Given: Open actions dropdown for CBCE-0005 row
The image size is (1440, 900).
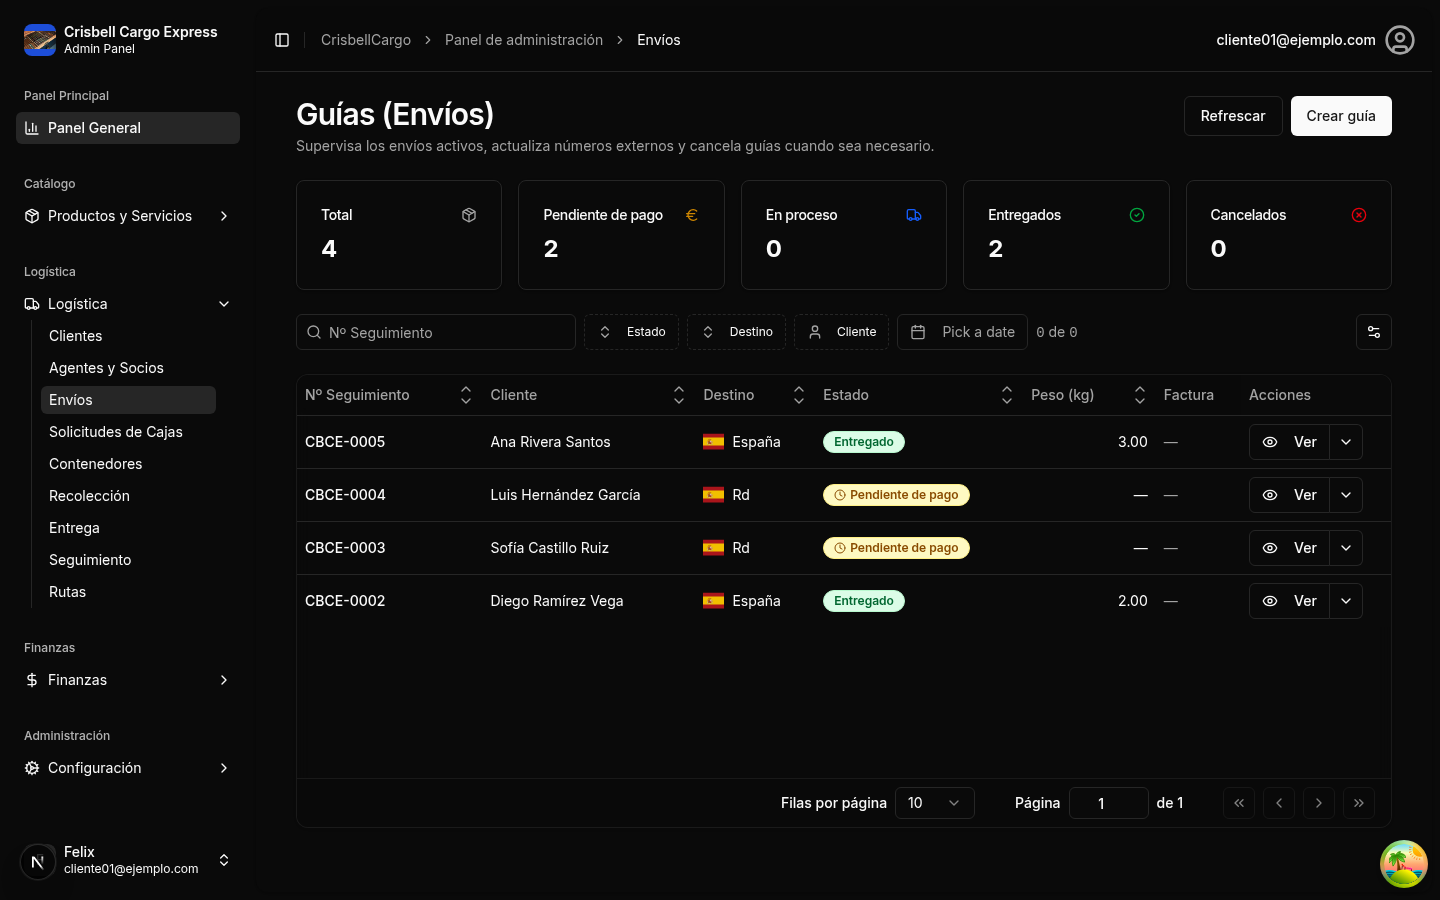Looking at the screenshot, I should [x=1346, y=442].
